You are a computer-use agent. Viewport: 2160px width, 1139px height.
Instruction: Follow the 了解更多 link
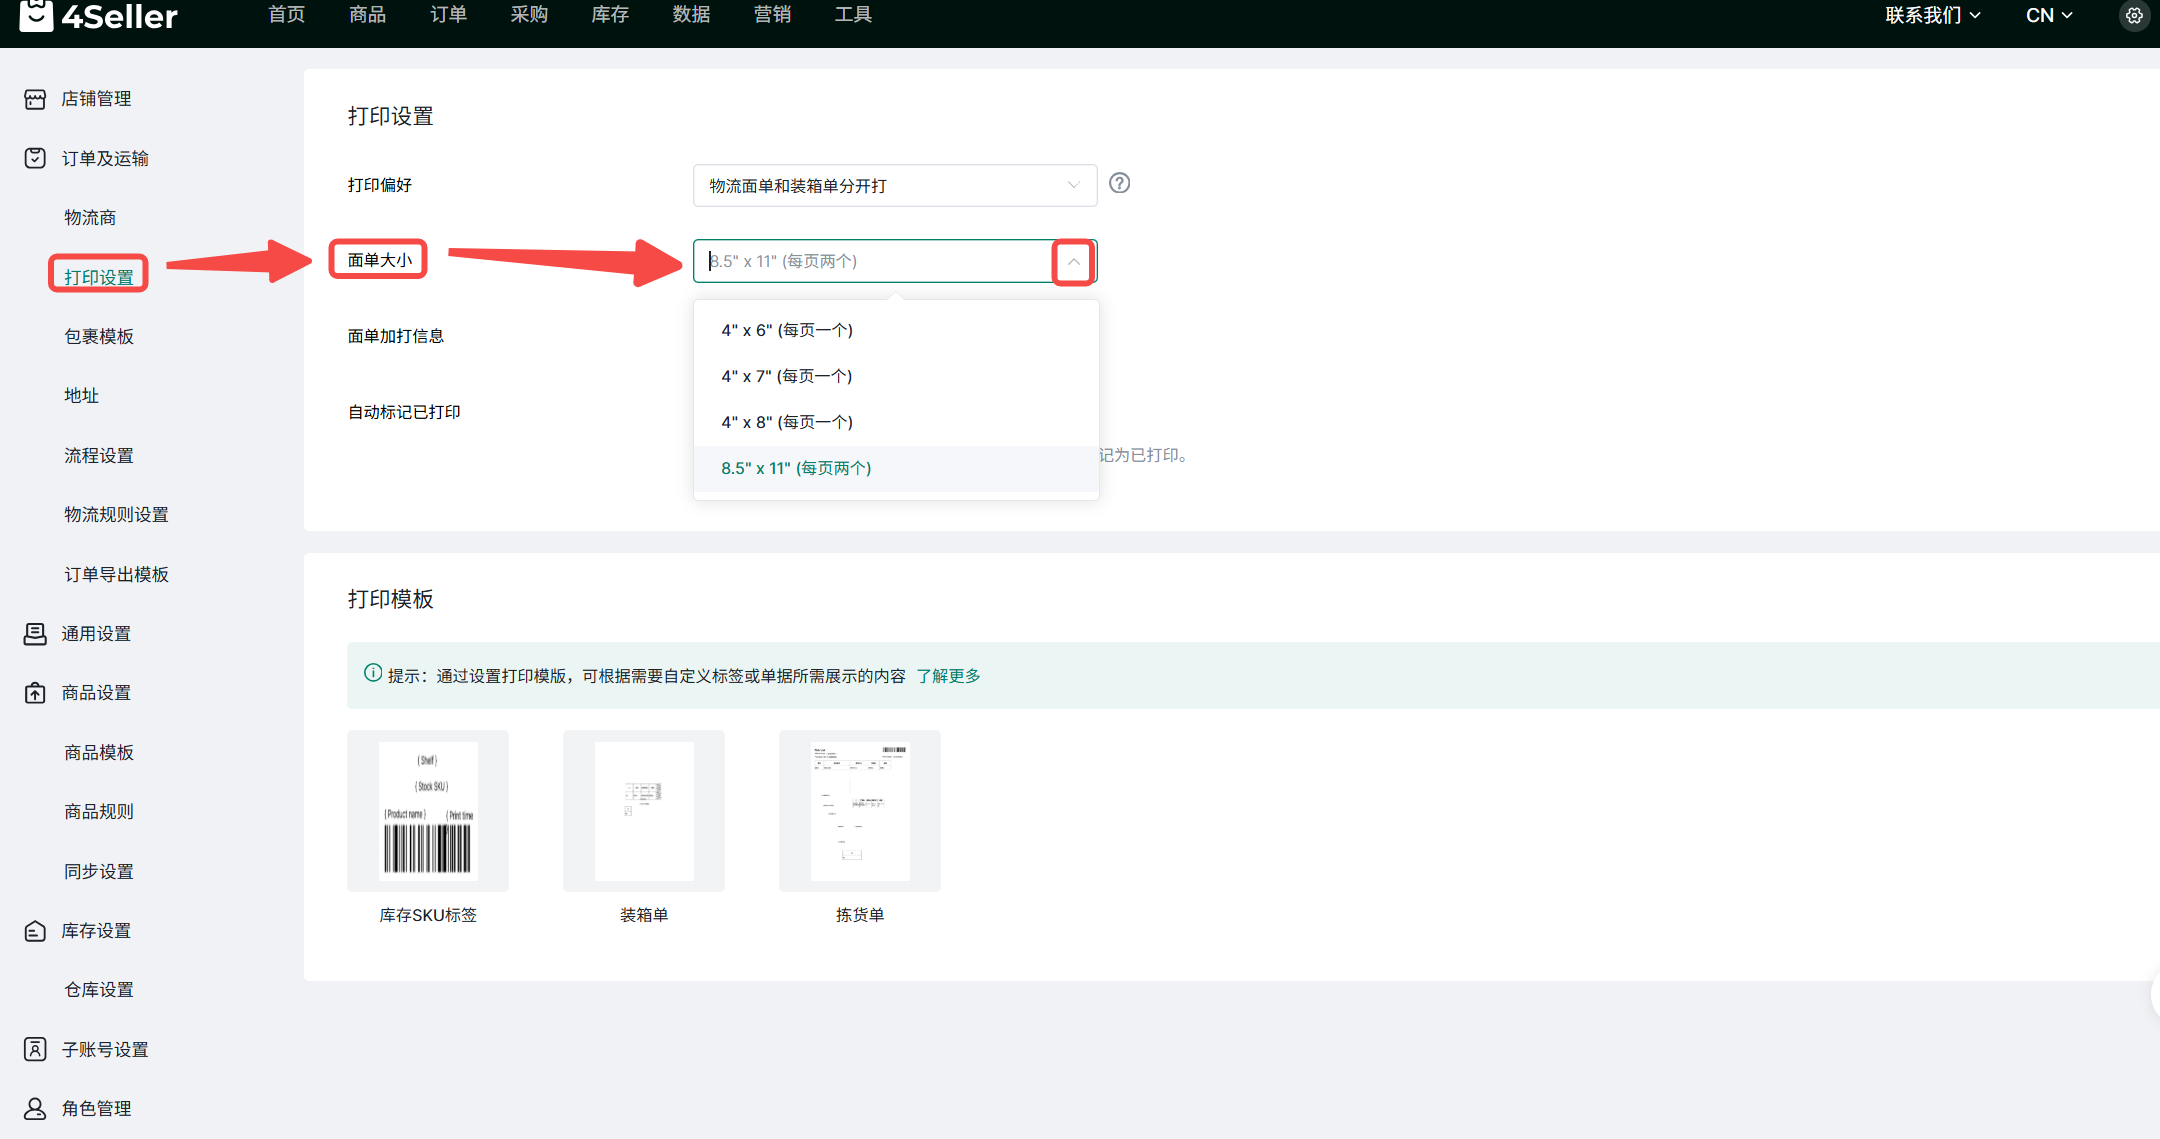click(948, 676)
